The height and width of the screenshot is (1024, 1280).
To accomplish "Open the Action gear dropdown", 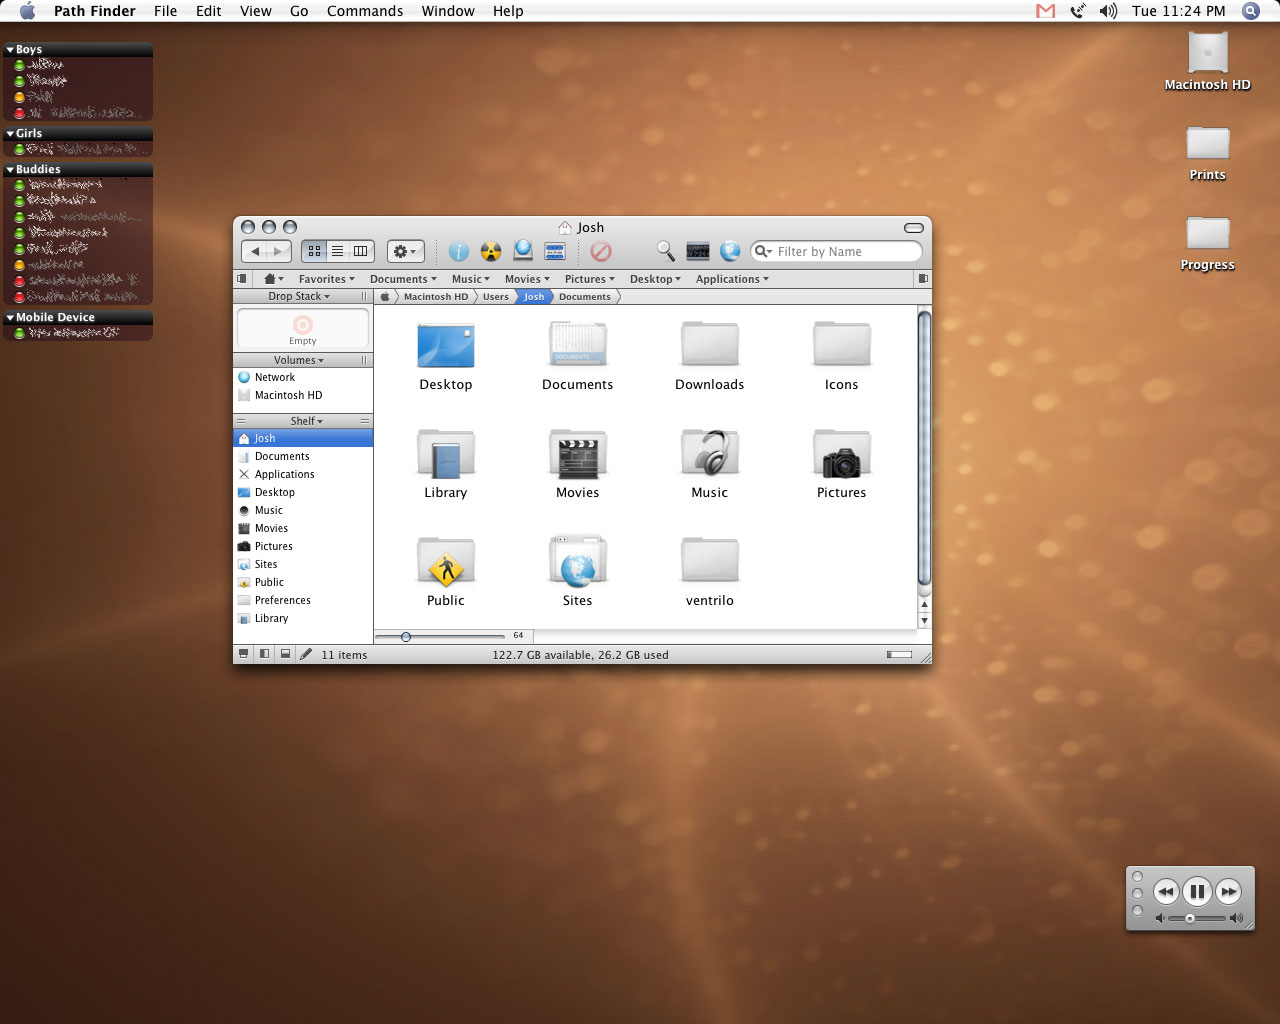I will pyautogui.click(x=406, y=252).
